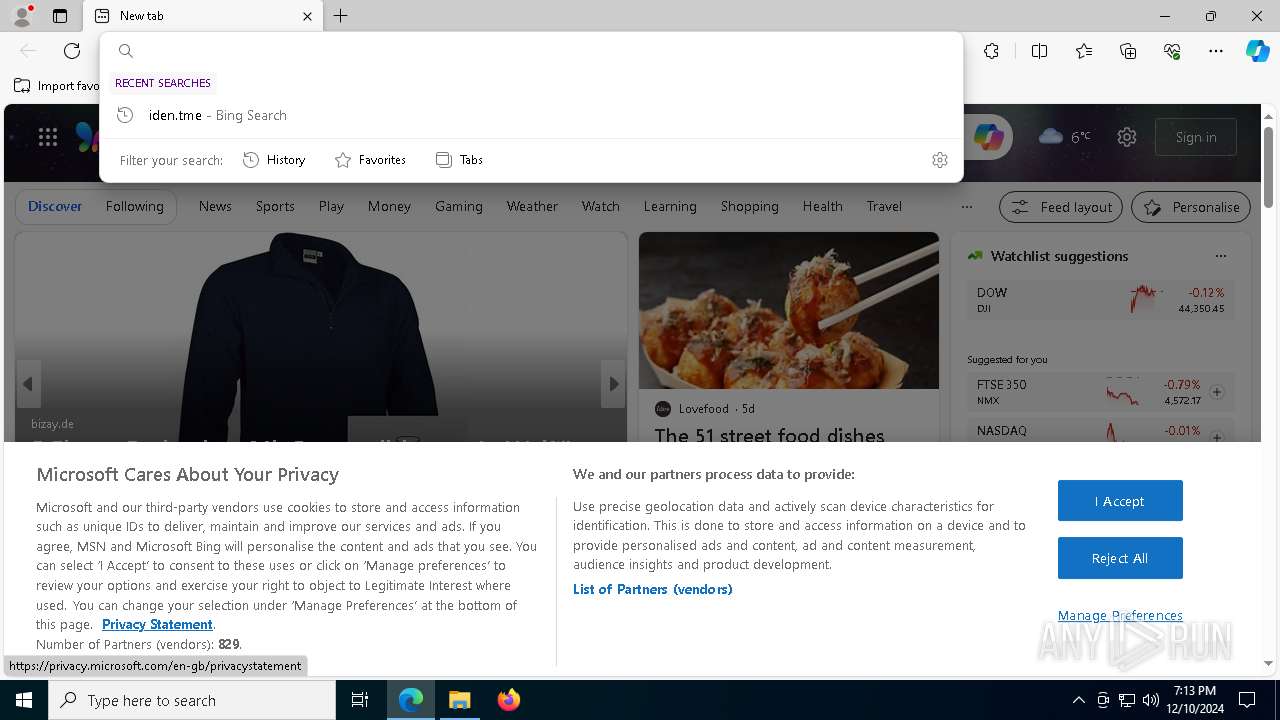Open the Health category
Screen dimensions: 1280x720
tap(822, 206)
